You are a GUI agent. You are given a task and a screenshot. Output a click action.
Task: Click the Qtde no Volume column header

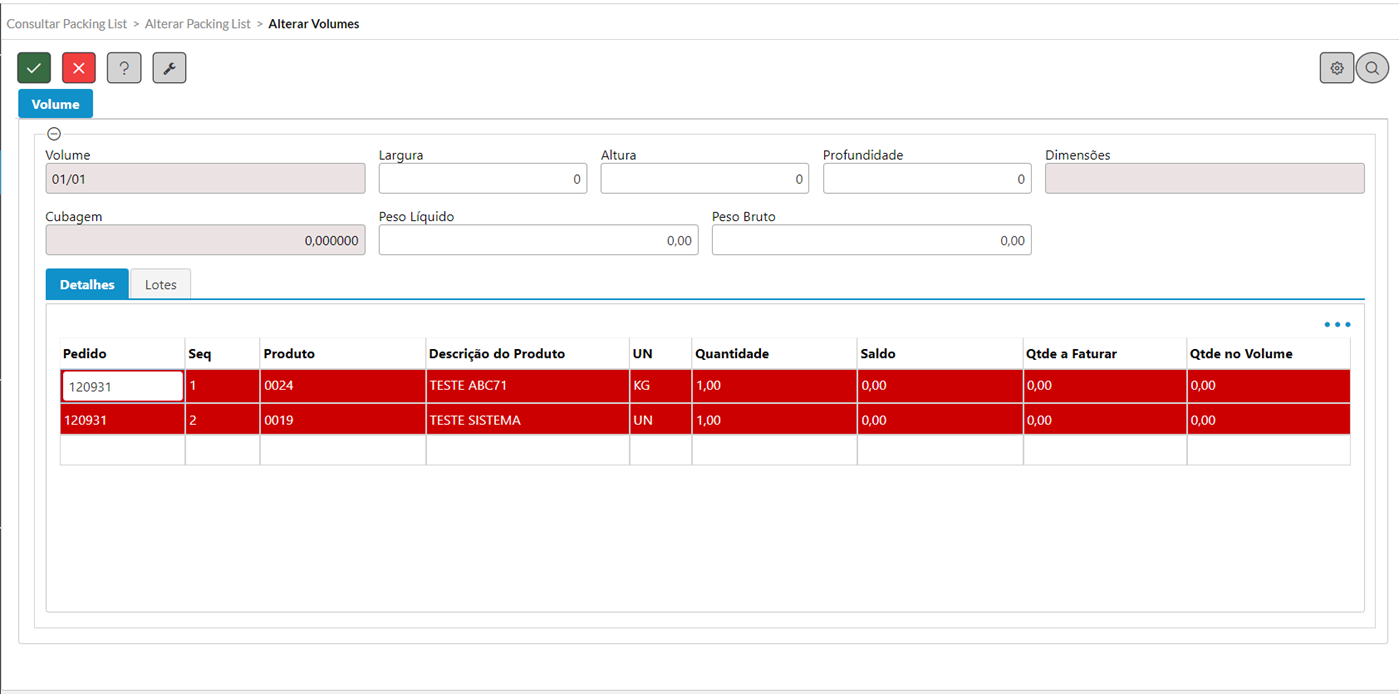tap(1241, 354)
